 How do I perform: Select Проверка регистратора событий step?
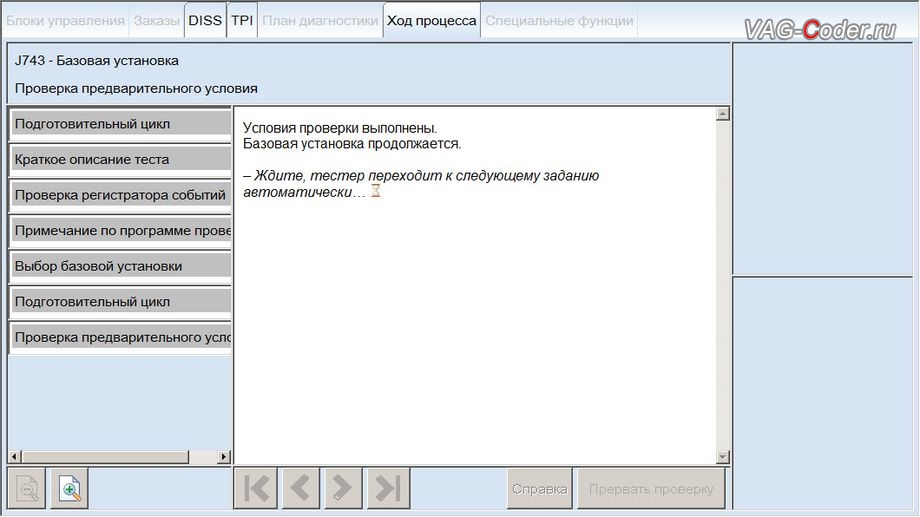(x=121, y=195)
